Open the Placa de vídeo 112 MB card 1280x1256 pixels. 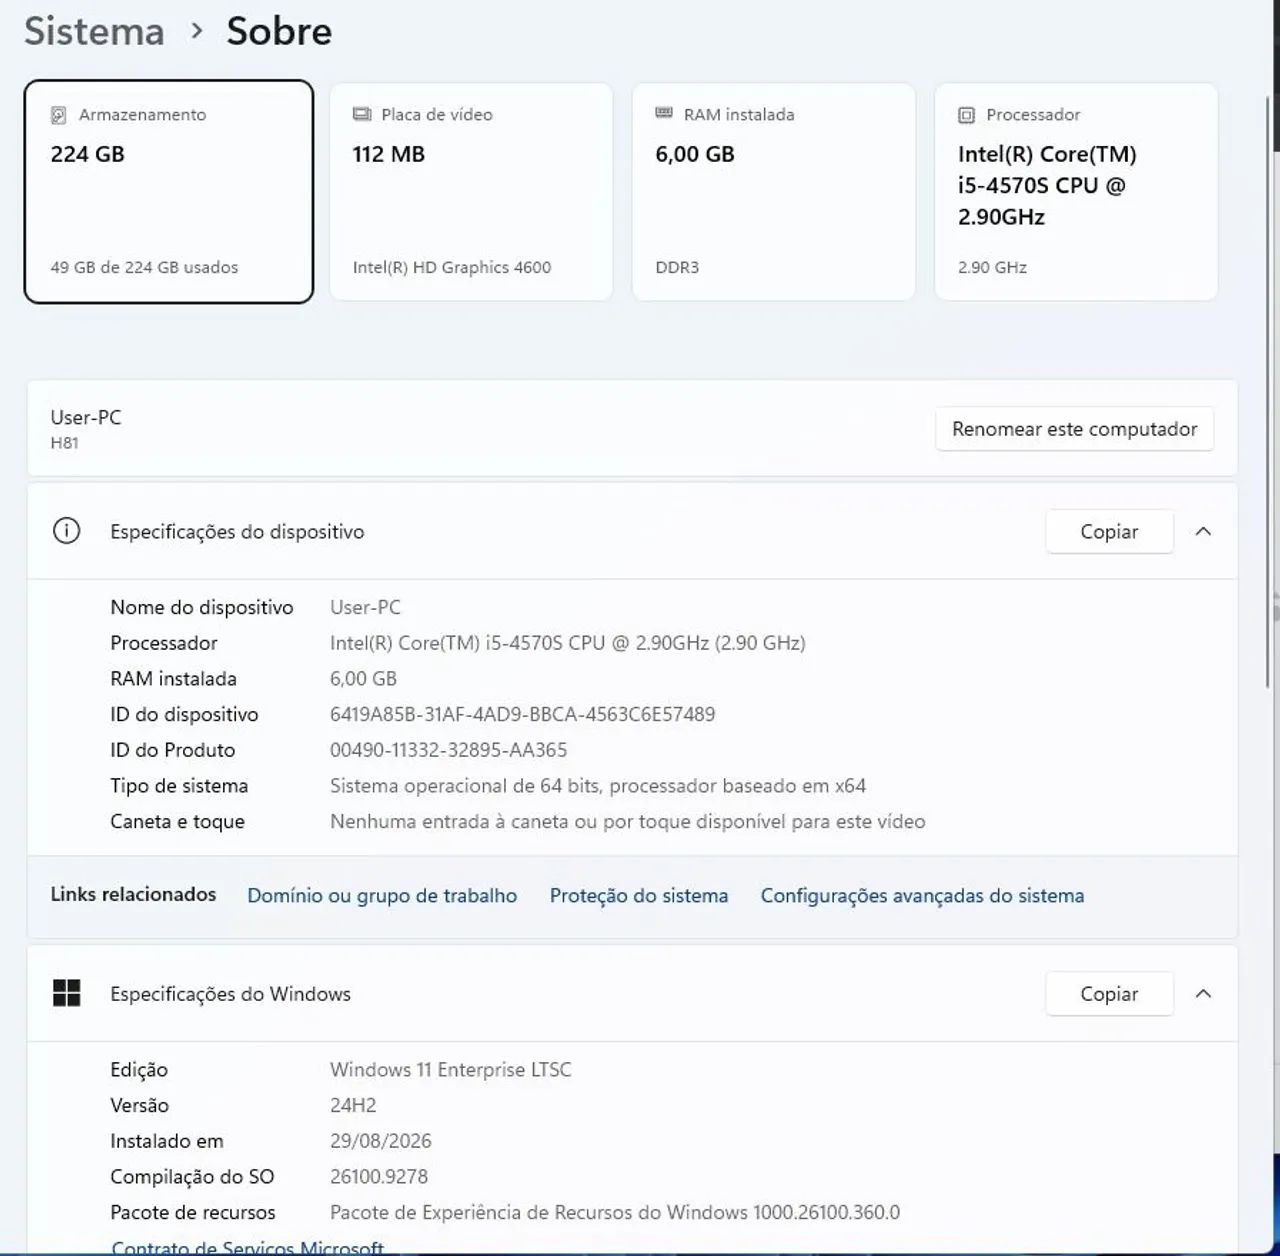(x=471, y=191)
